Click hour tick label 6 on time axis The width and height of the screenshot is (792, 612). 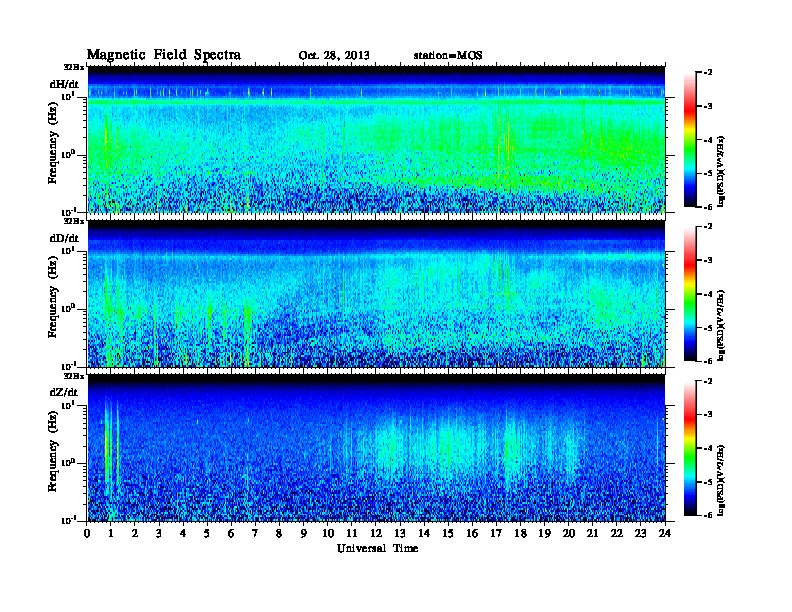(x=231, y=533)
